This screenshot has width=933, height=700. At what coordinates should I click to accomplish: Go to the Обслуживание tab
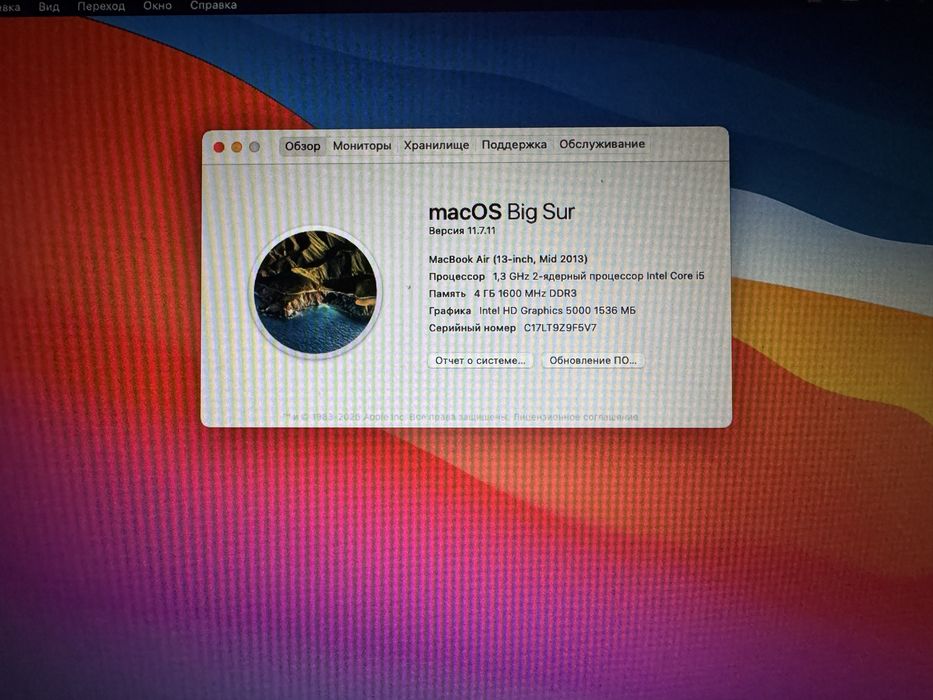click(x=602, y=143)
